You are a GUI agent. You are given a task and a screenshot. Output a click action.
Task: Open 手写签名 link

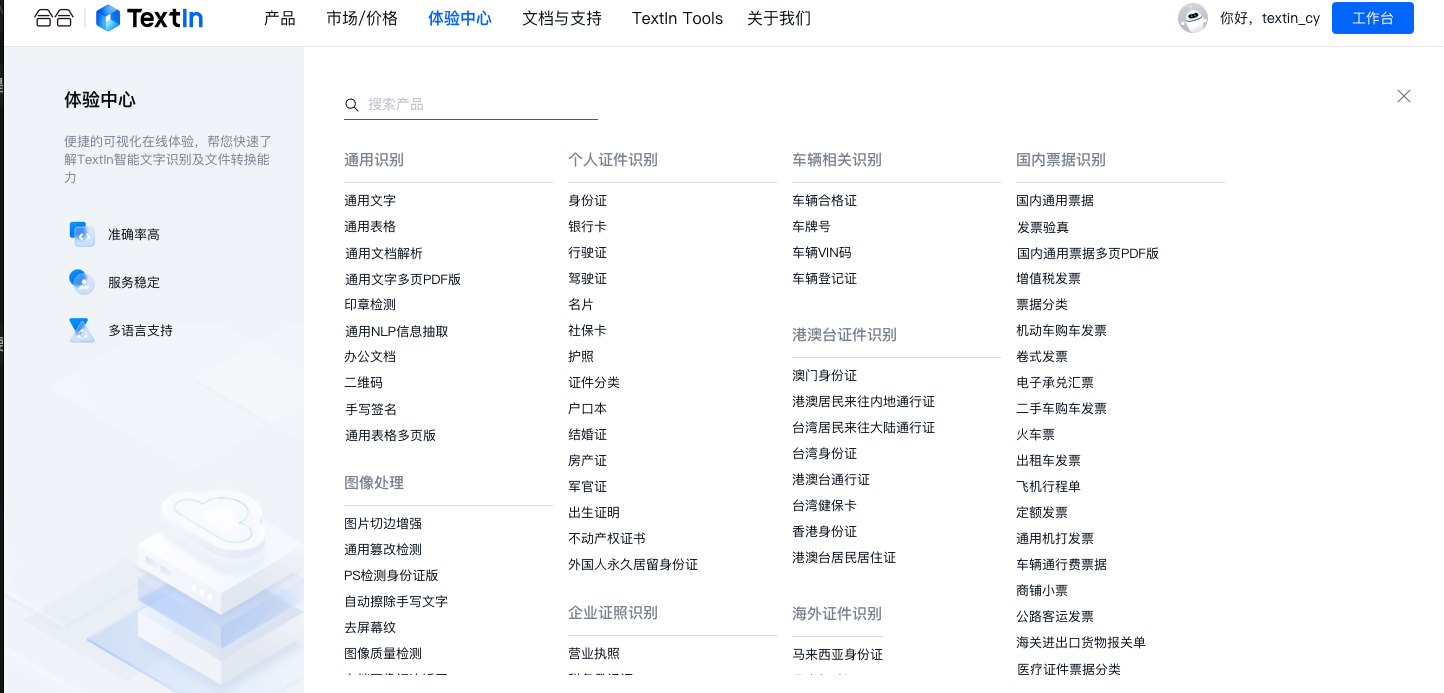click(x=370, y=409)
